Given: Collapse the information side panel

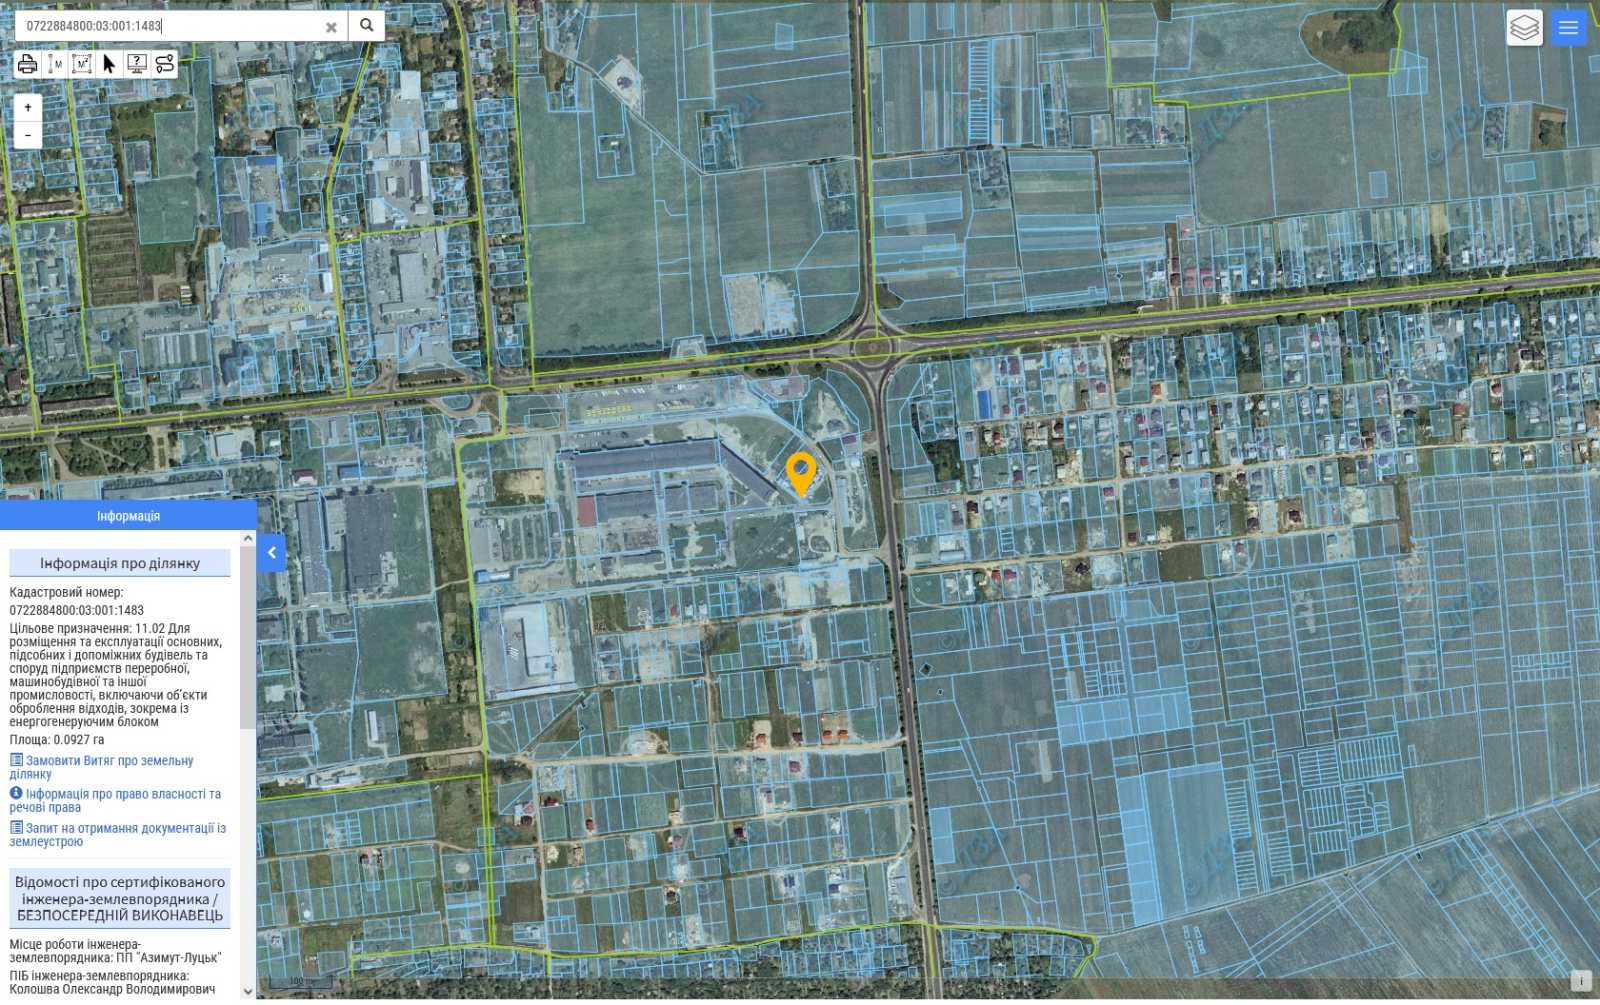Looking at the screenshot, I should 271,553.
